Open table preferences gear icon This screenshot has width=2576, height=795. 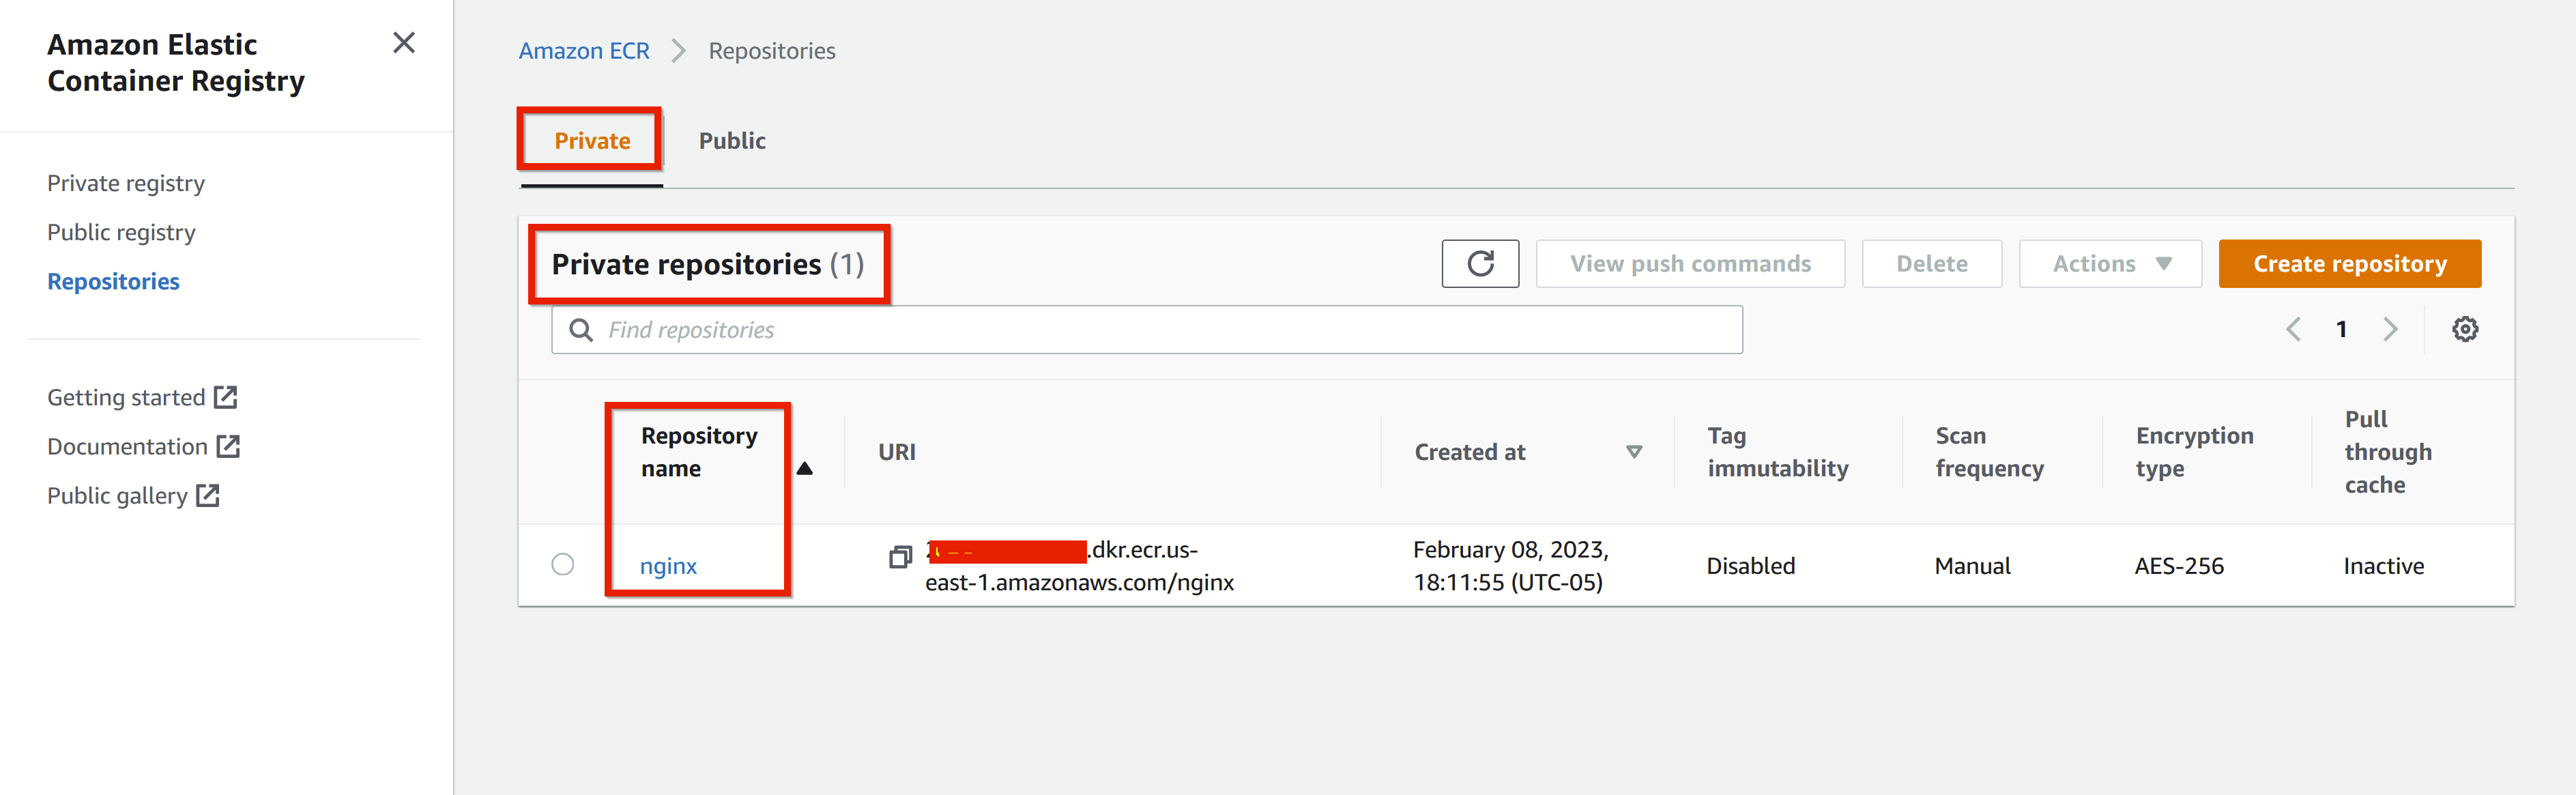tap(2465, 329)
